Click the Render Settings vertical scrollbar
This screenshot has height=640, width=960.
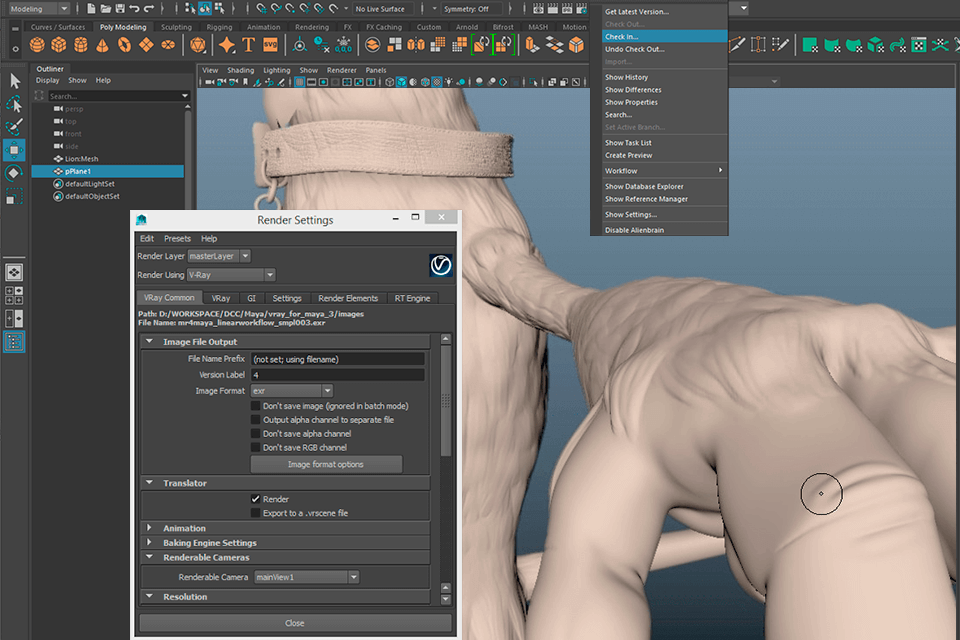coord(446,400)
